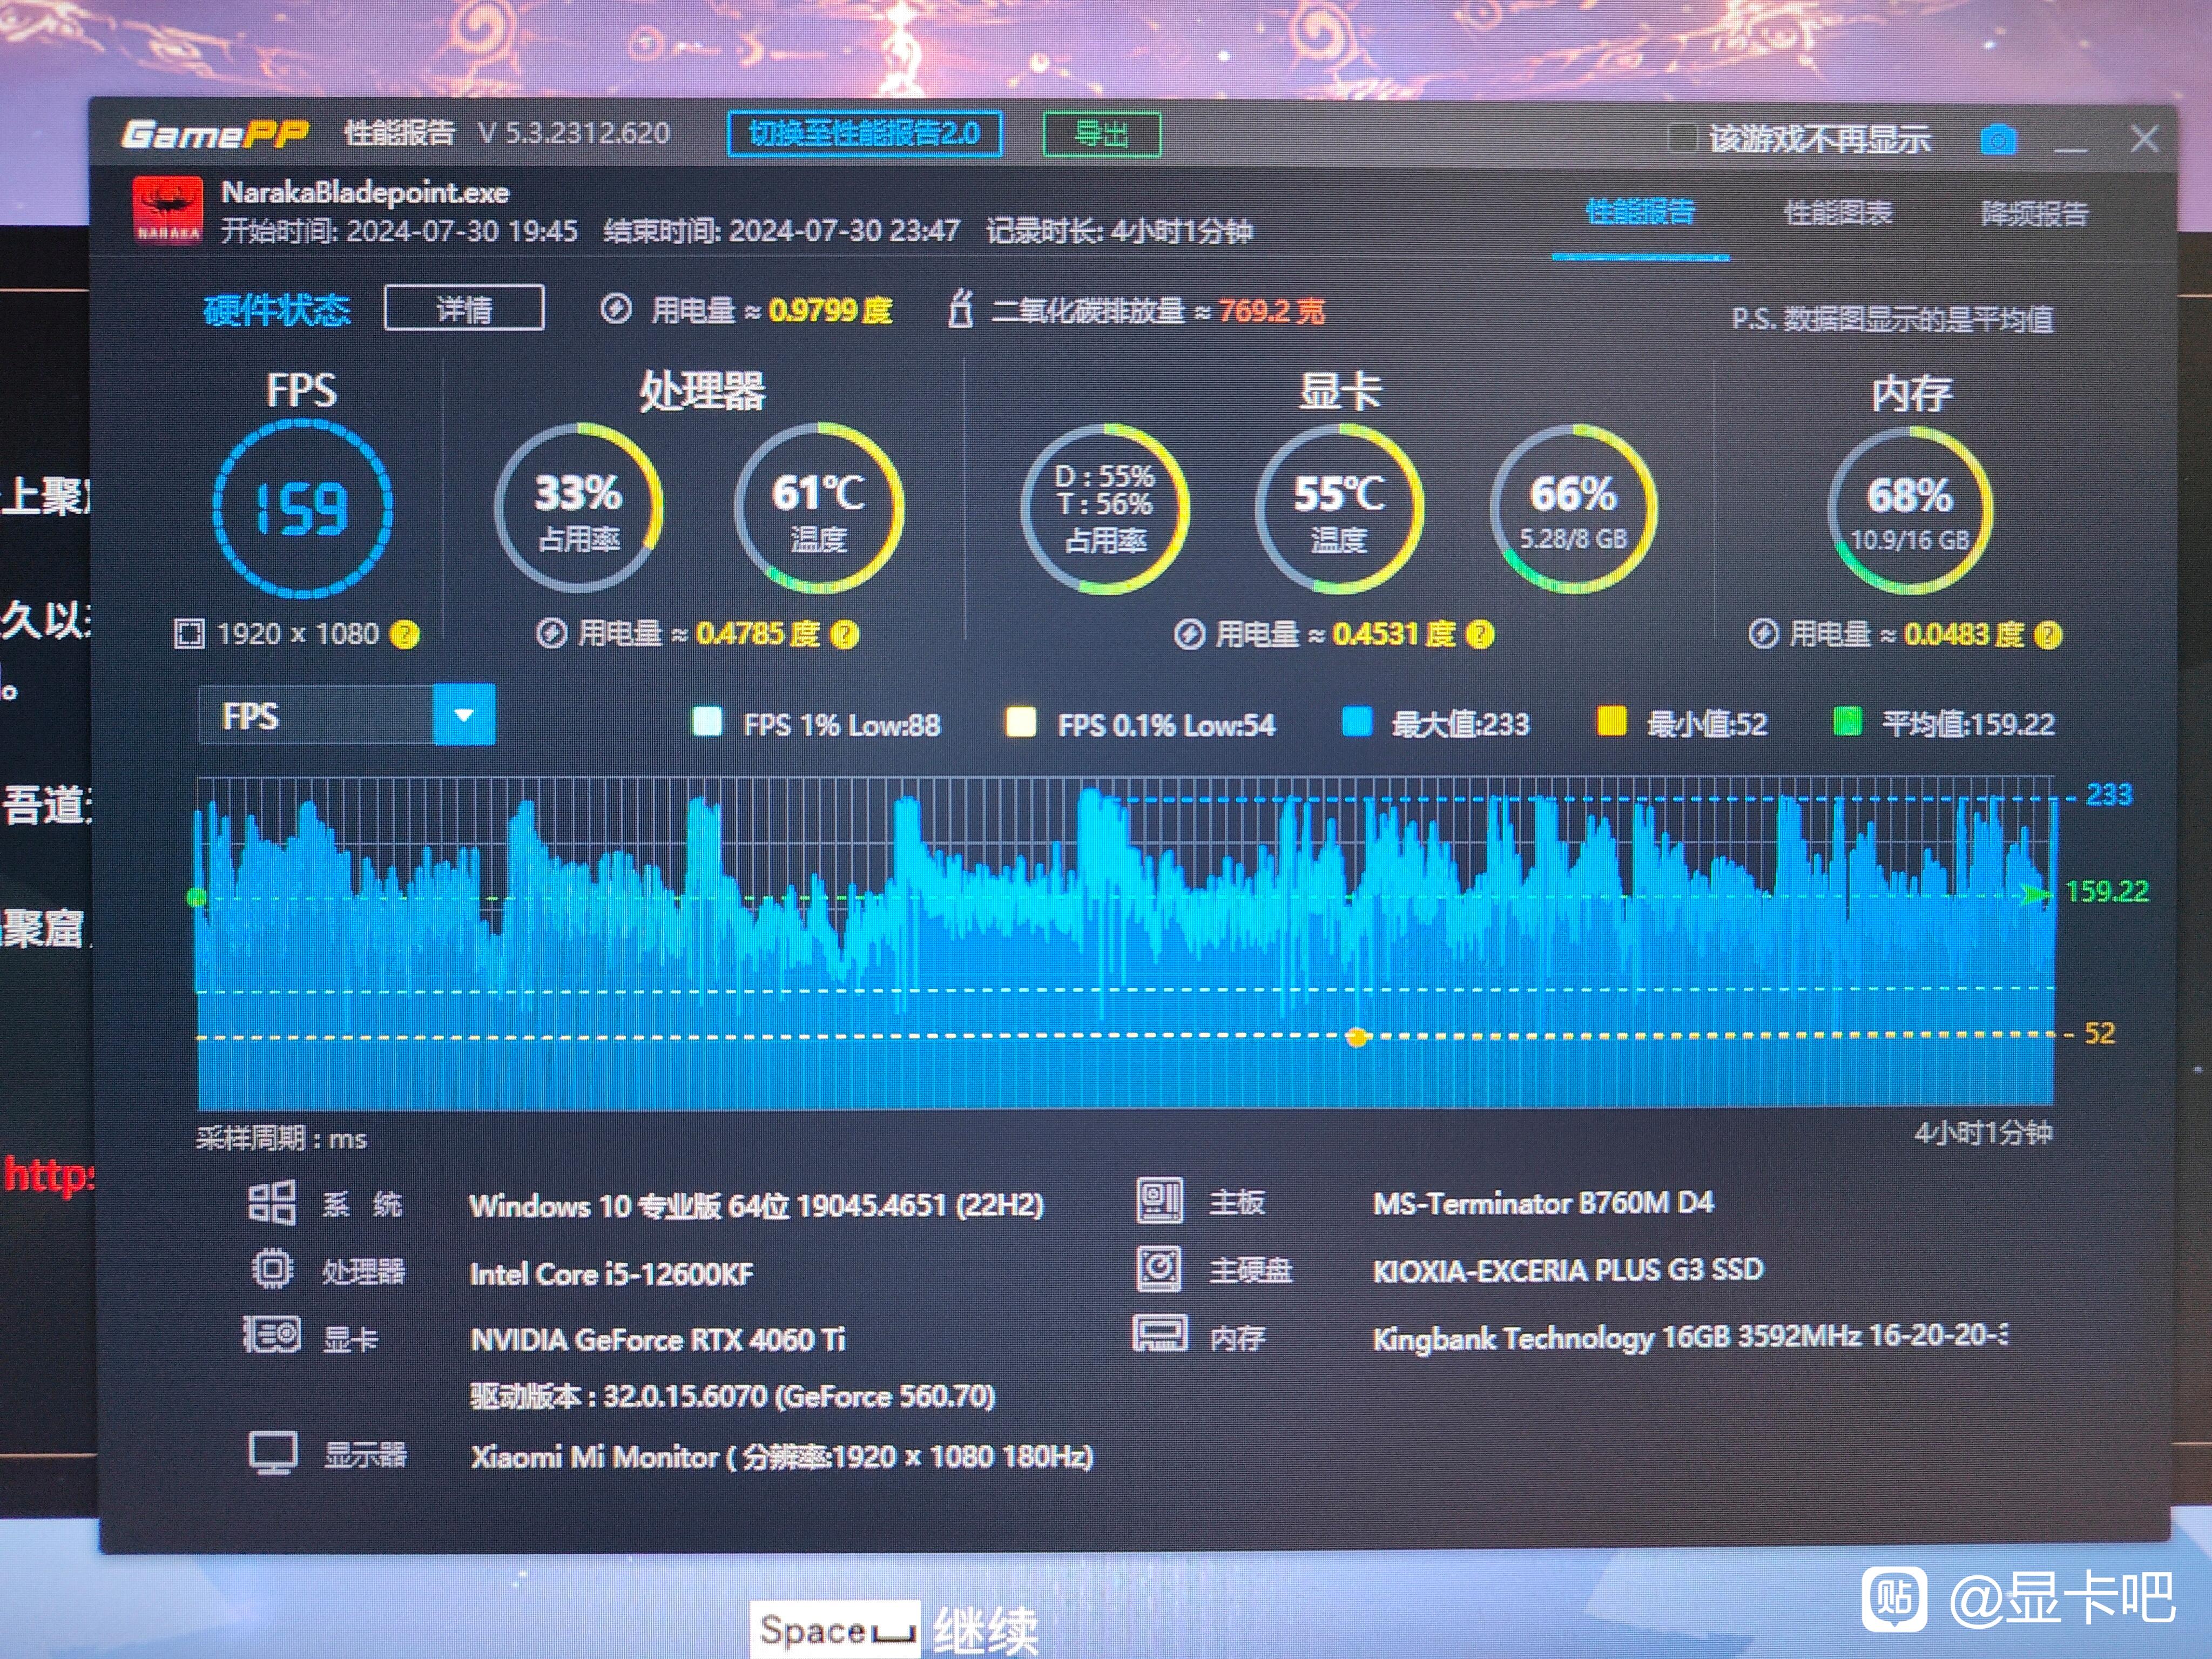
Task: Click the 硬件状态 heading
Action: (x=276, y=310)
